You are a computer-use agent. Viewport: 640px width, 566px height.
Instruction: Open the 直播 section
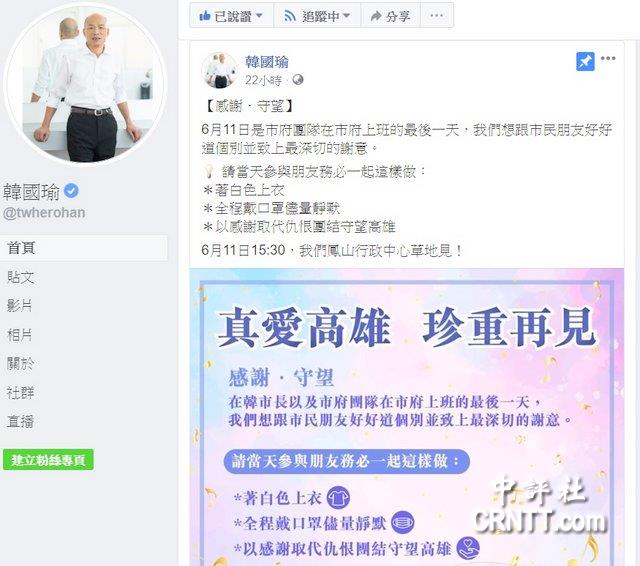(20, 421)
